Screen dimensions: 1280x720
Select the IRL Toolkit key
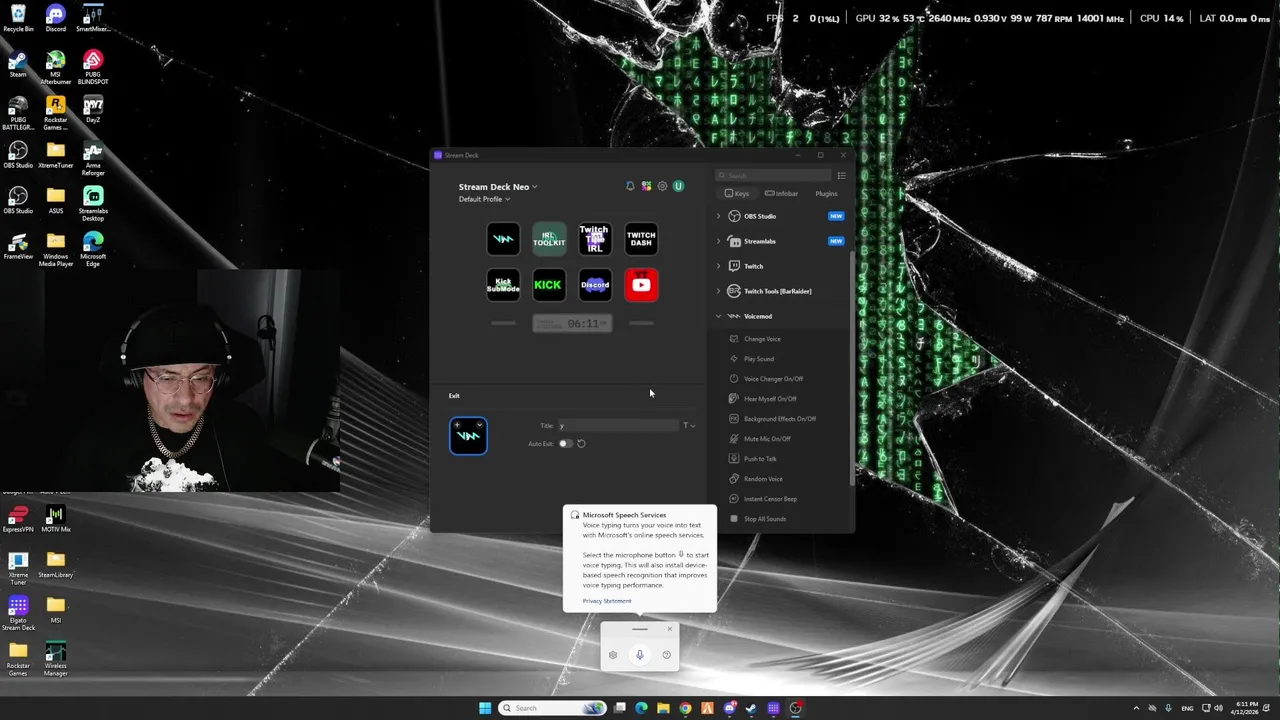(x=548, y=239)
